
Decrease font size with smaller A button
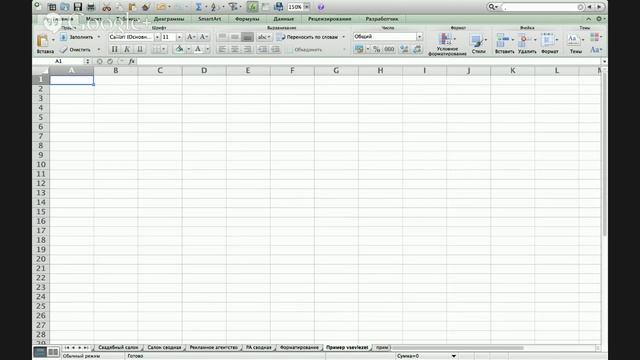(x=203, y=37)
